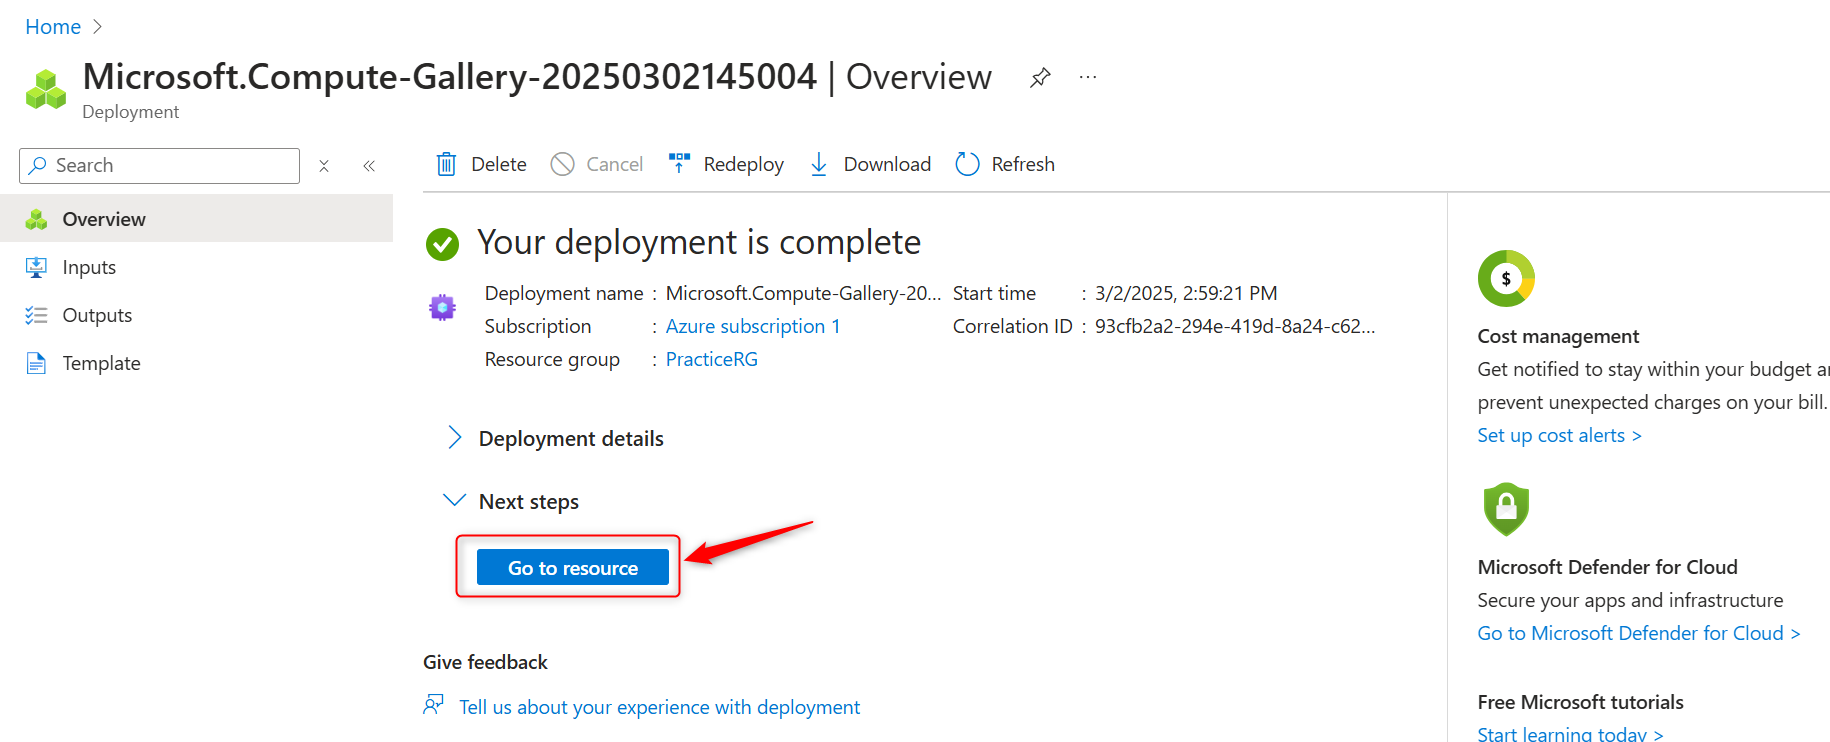Click the Give feedback heading
Image resolution: width=1830 pixels, height=742 pixels.
tap(485, 662)
